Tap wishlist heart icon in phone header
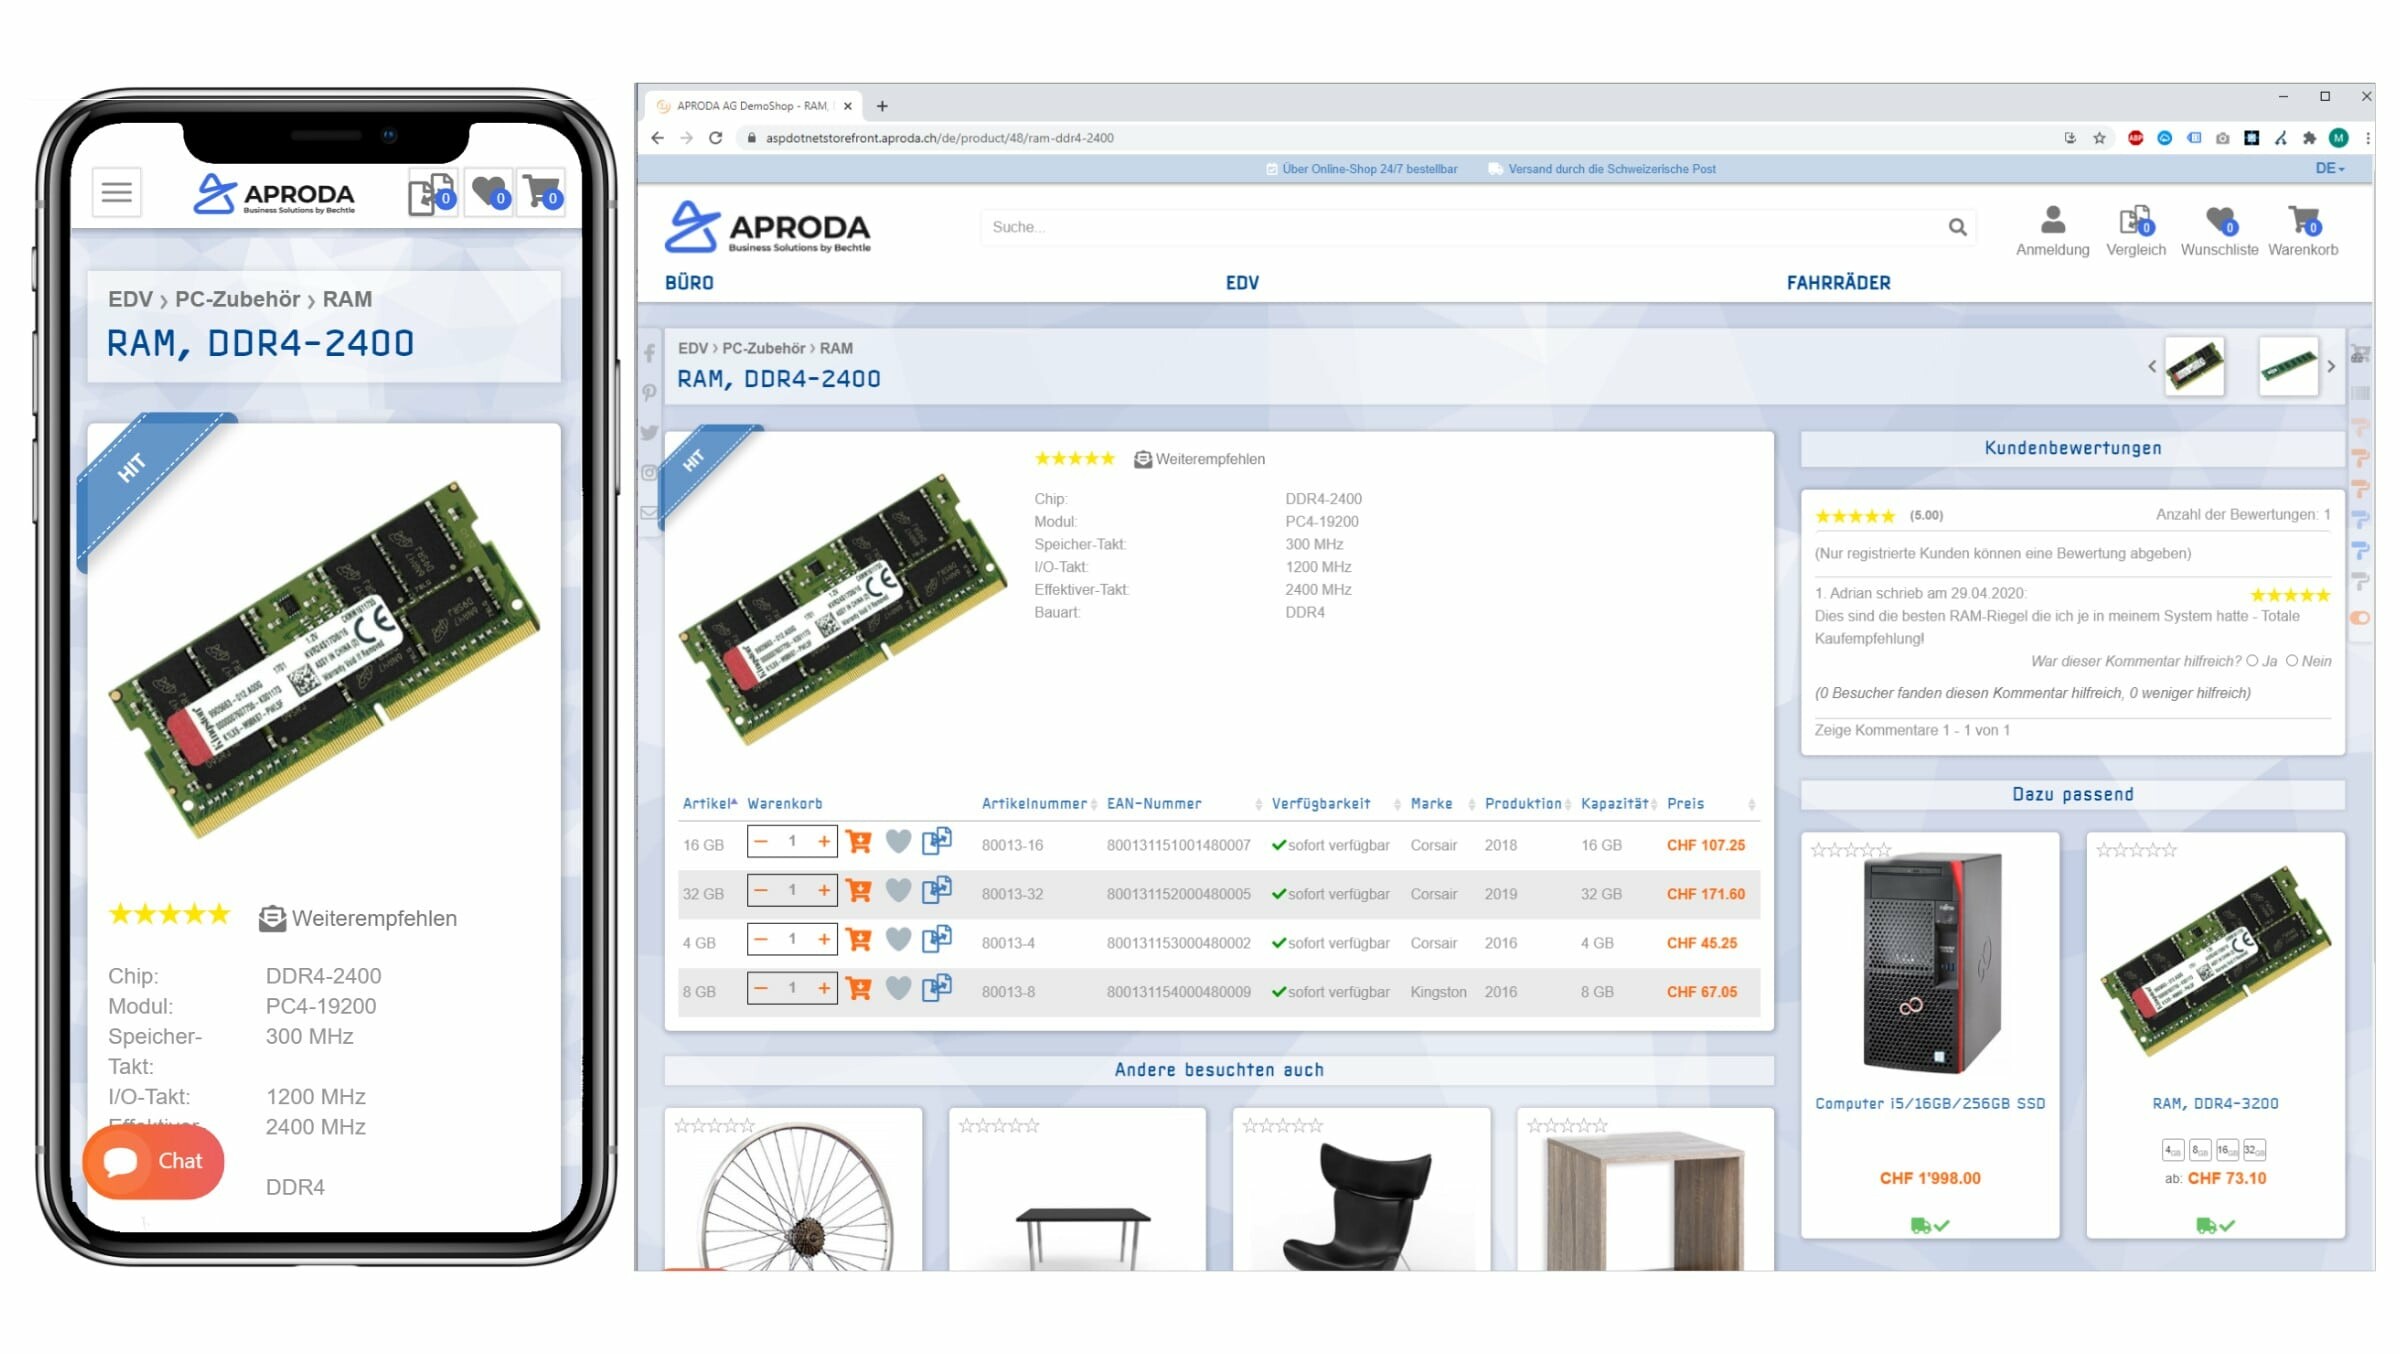Screen dimensions: 2400x1354 (x=490, y=192)
